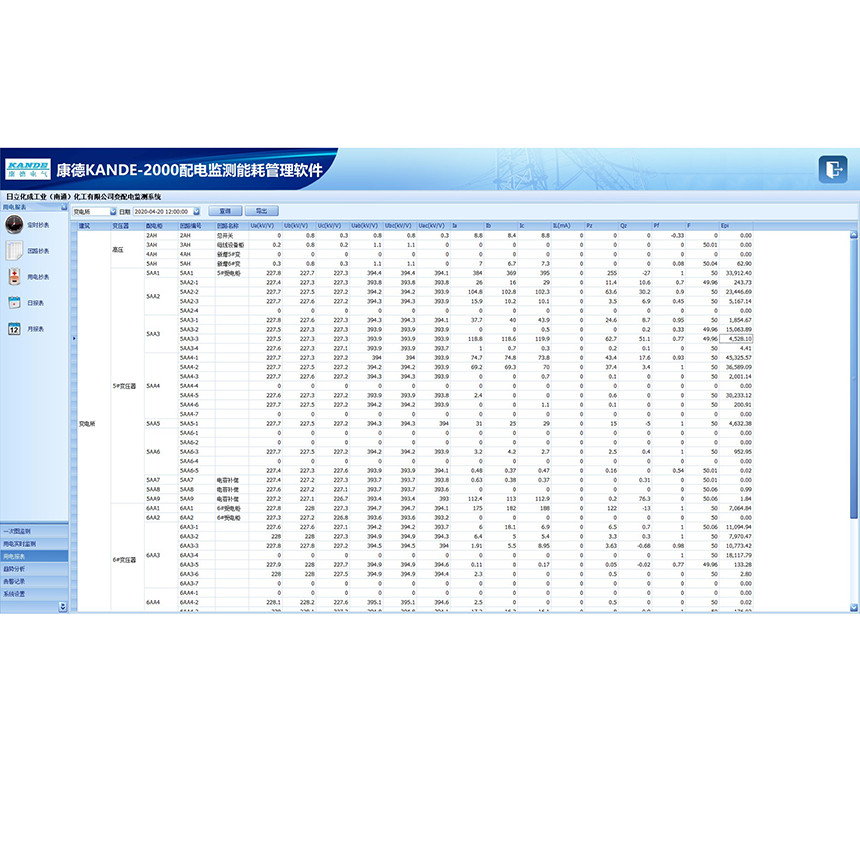Open the 用电实时监测 menu item
The image size is (860, 860).
(x=34, y=544)
